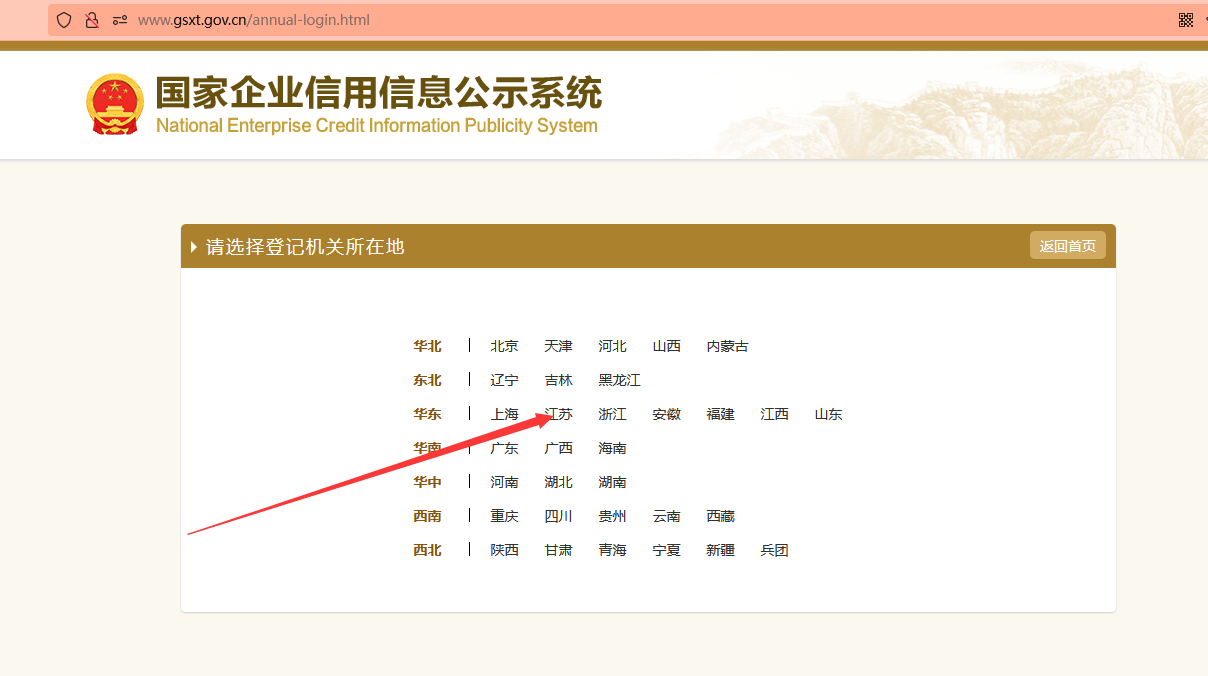
Task: Select 海南 province
Action: point(613,448)
